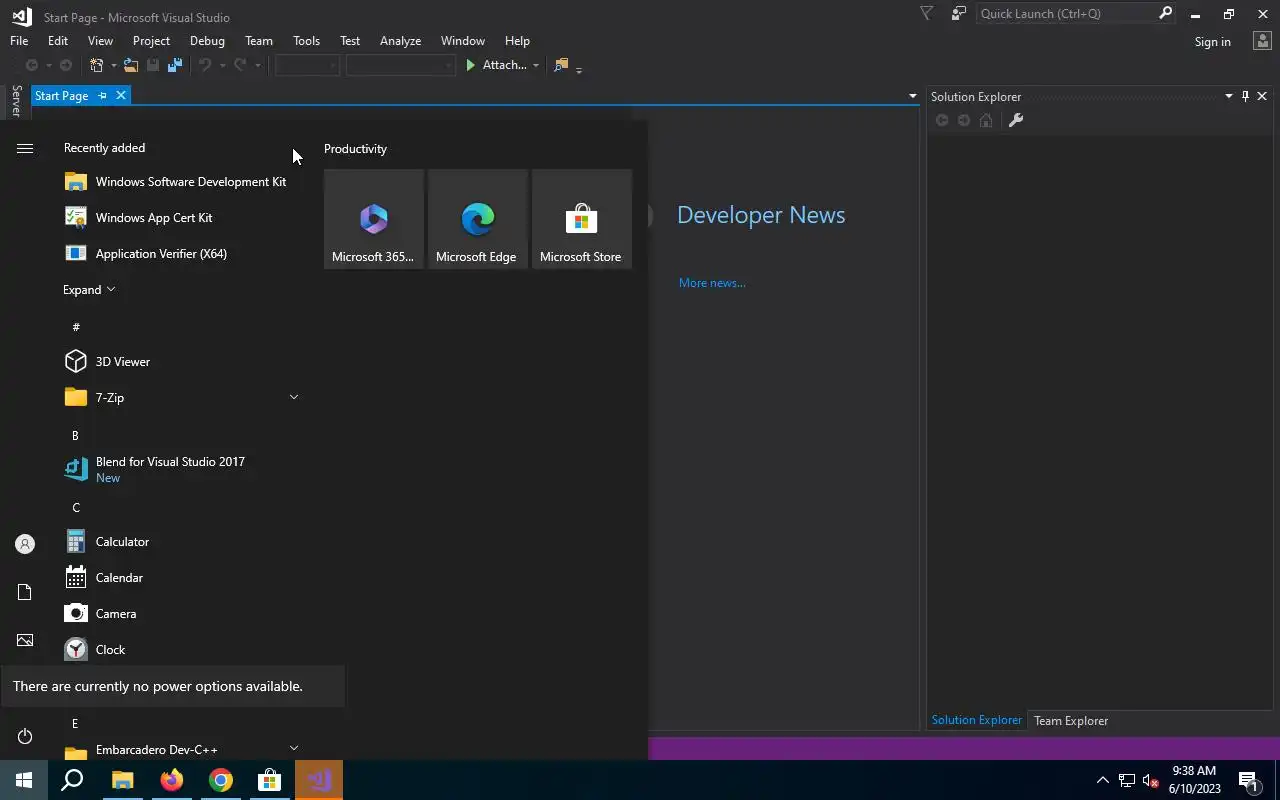
Task: Click the green Attach start arrow
Action: pos(470,65)
